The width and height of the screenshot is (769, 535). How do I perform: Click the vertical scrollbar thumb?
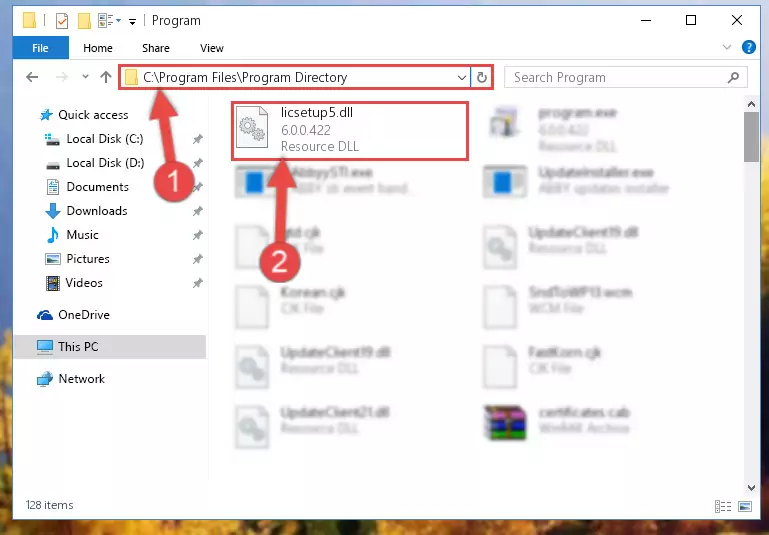(x=751, y=137)
